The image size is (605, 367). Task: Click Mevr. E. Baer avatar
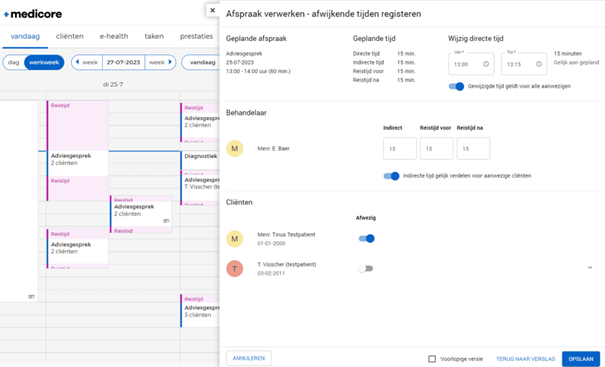[x=235, y=149]
